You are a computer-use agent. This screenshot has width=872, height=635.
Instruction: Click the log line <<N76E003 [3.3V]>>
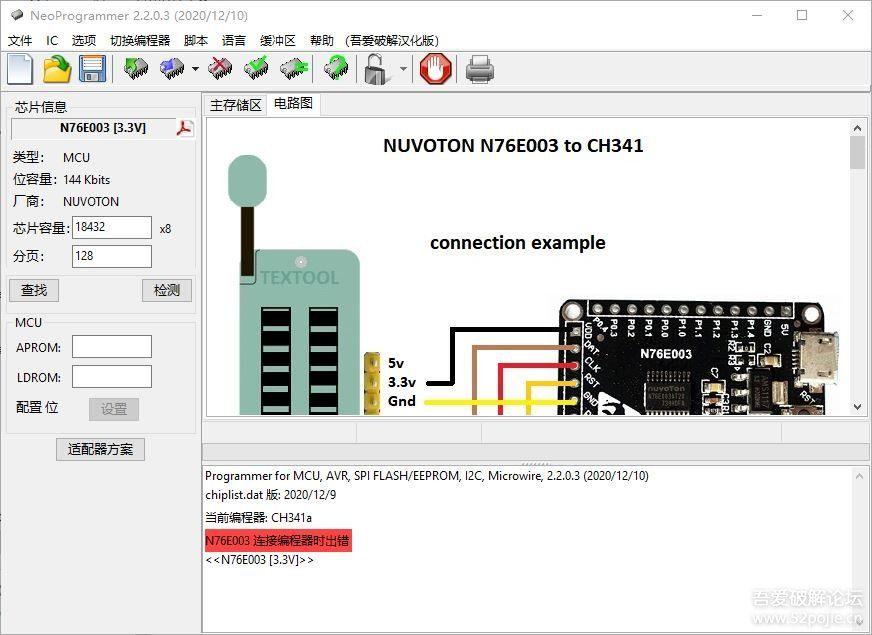pos(260,560)
